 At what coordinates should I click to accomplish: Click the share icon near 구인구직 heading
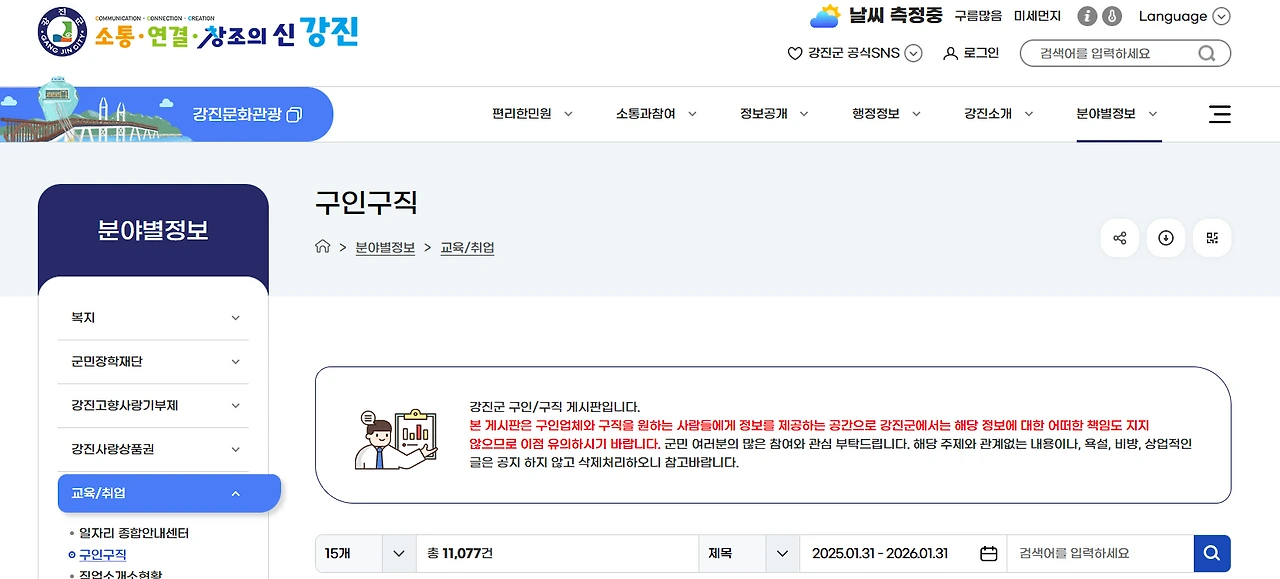(x=1119, y=238)
